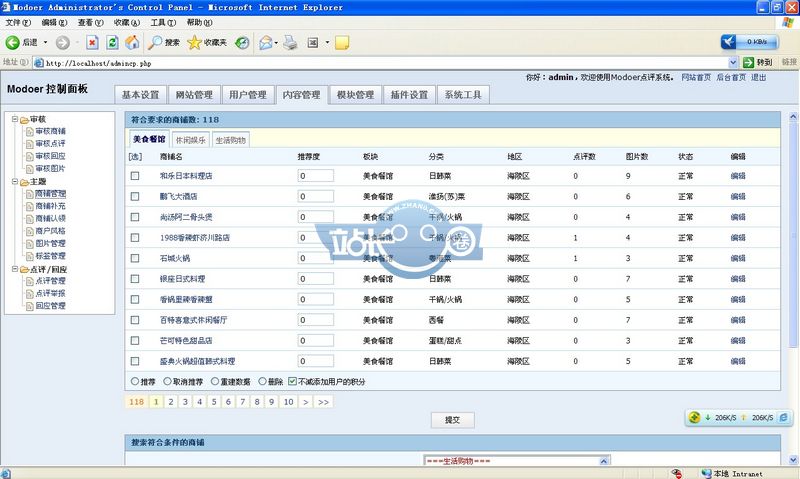Click the up arrow of the category list
The image size is (800, 479).
click(x=604, y=461)
